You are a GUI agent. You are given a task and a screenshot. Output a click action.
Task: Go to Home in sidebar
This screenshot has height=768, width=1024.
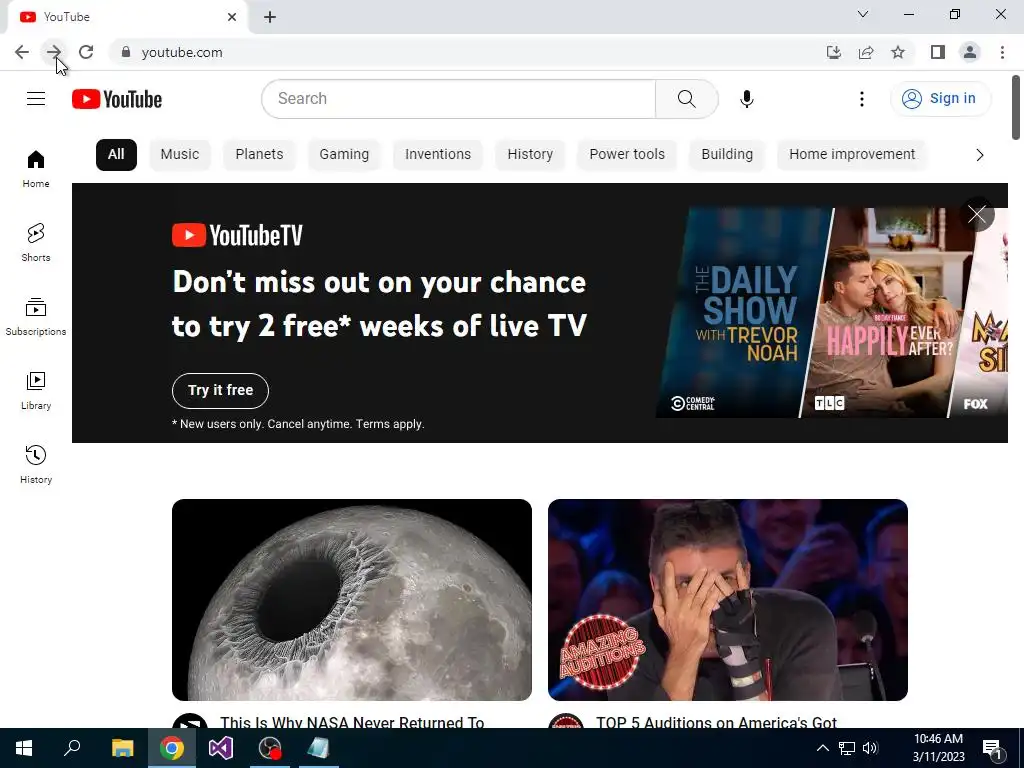(36, 169)
